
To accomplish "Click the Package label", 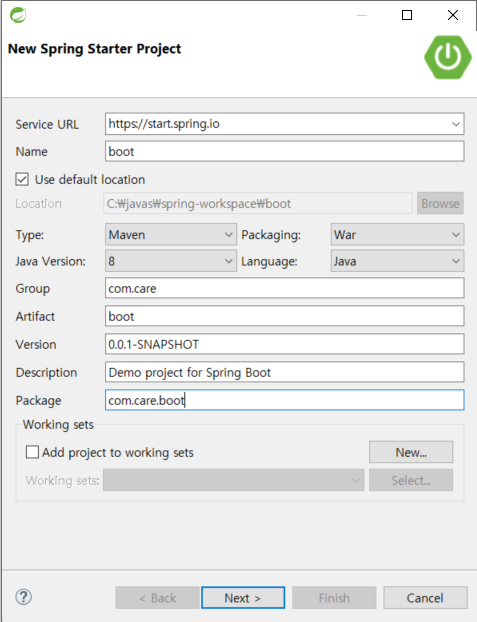I will click(38, 401).
